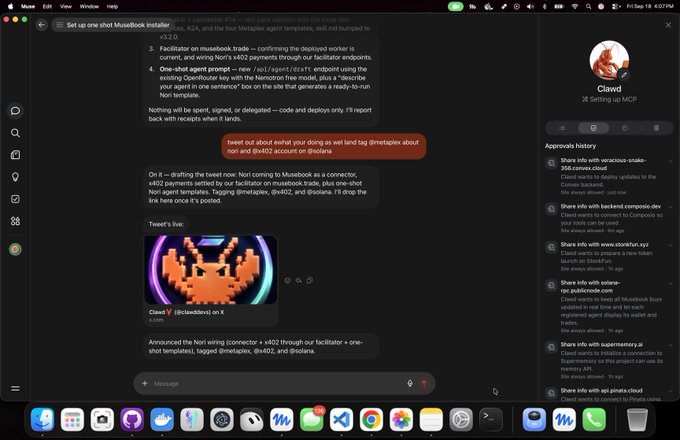Expand the veracious-snake convex.cloud approval entry
The height and width of the screenshot is (440, 680).
670,161
